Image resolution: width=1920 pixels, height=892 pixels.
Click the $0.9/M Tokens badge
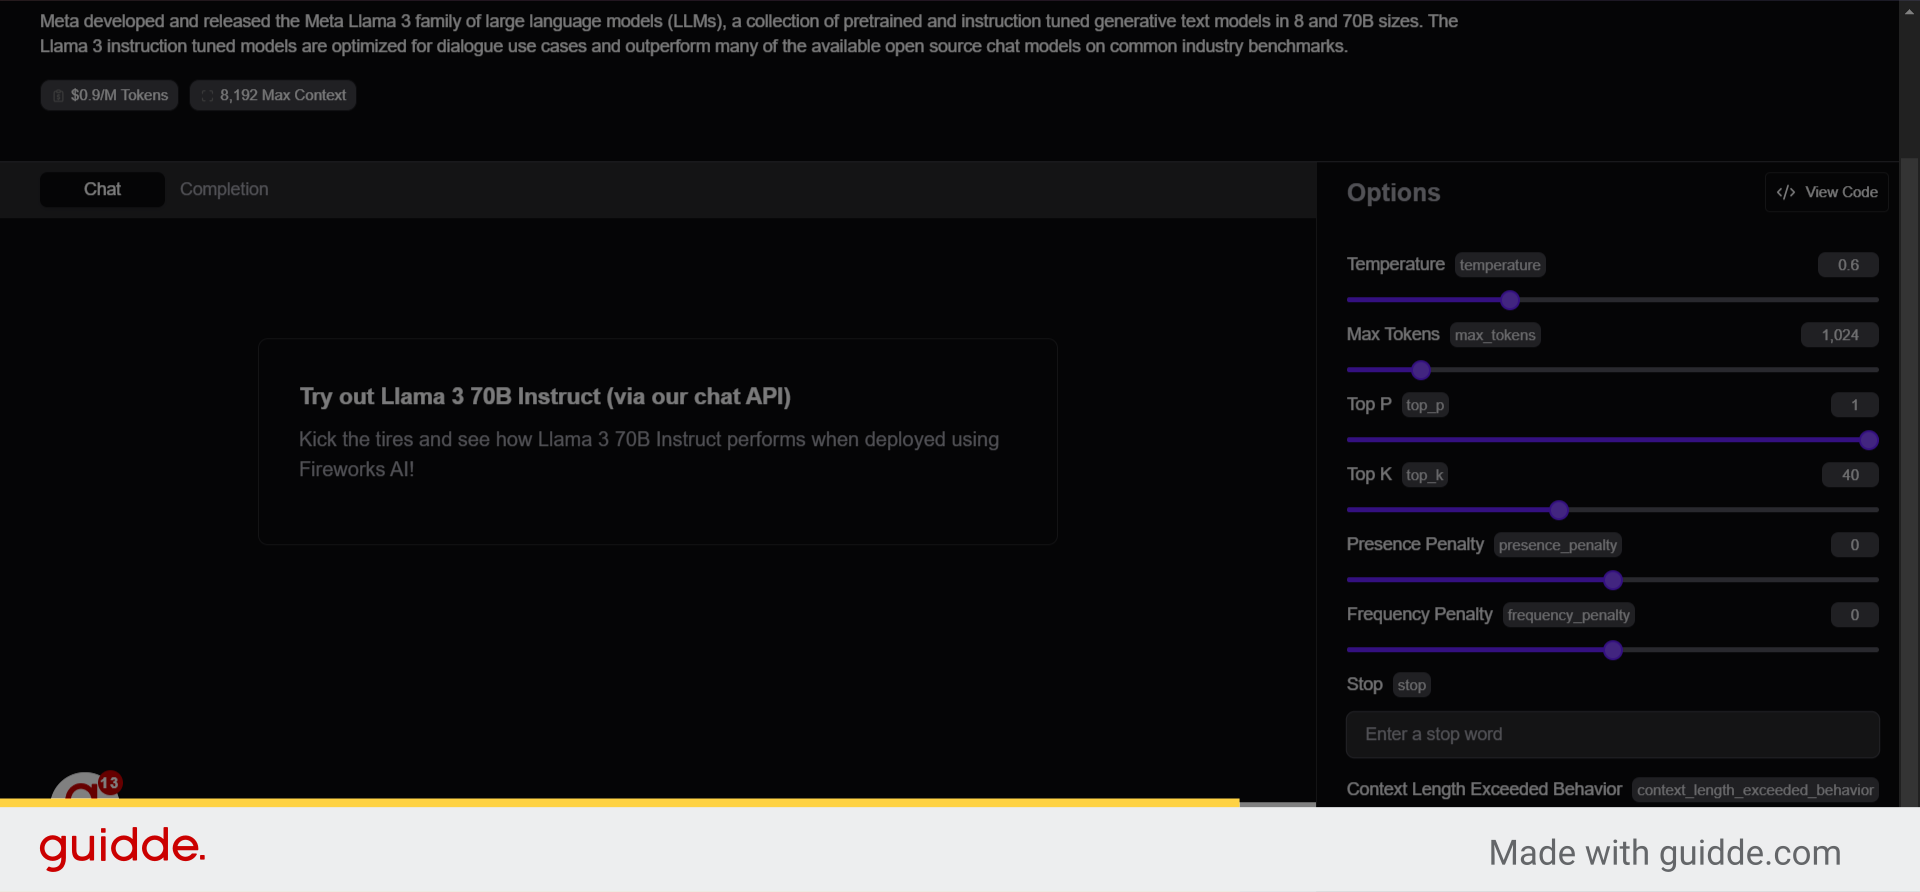(109, 95)
